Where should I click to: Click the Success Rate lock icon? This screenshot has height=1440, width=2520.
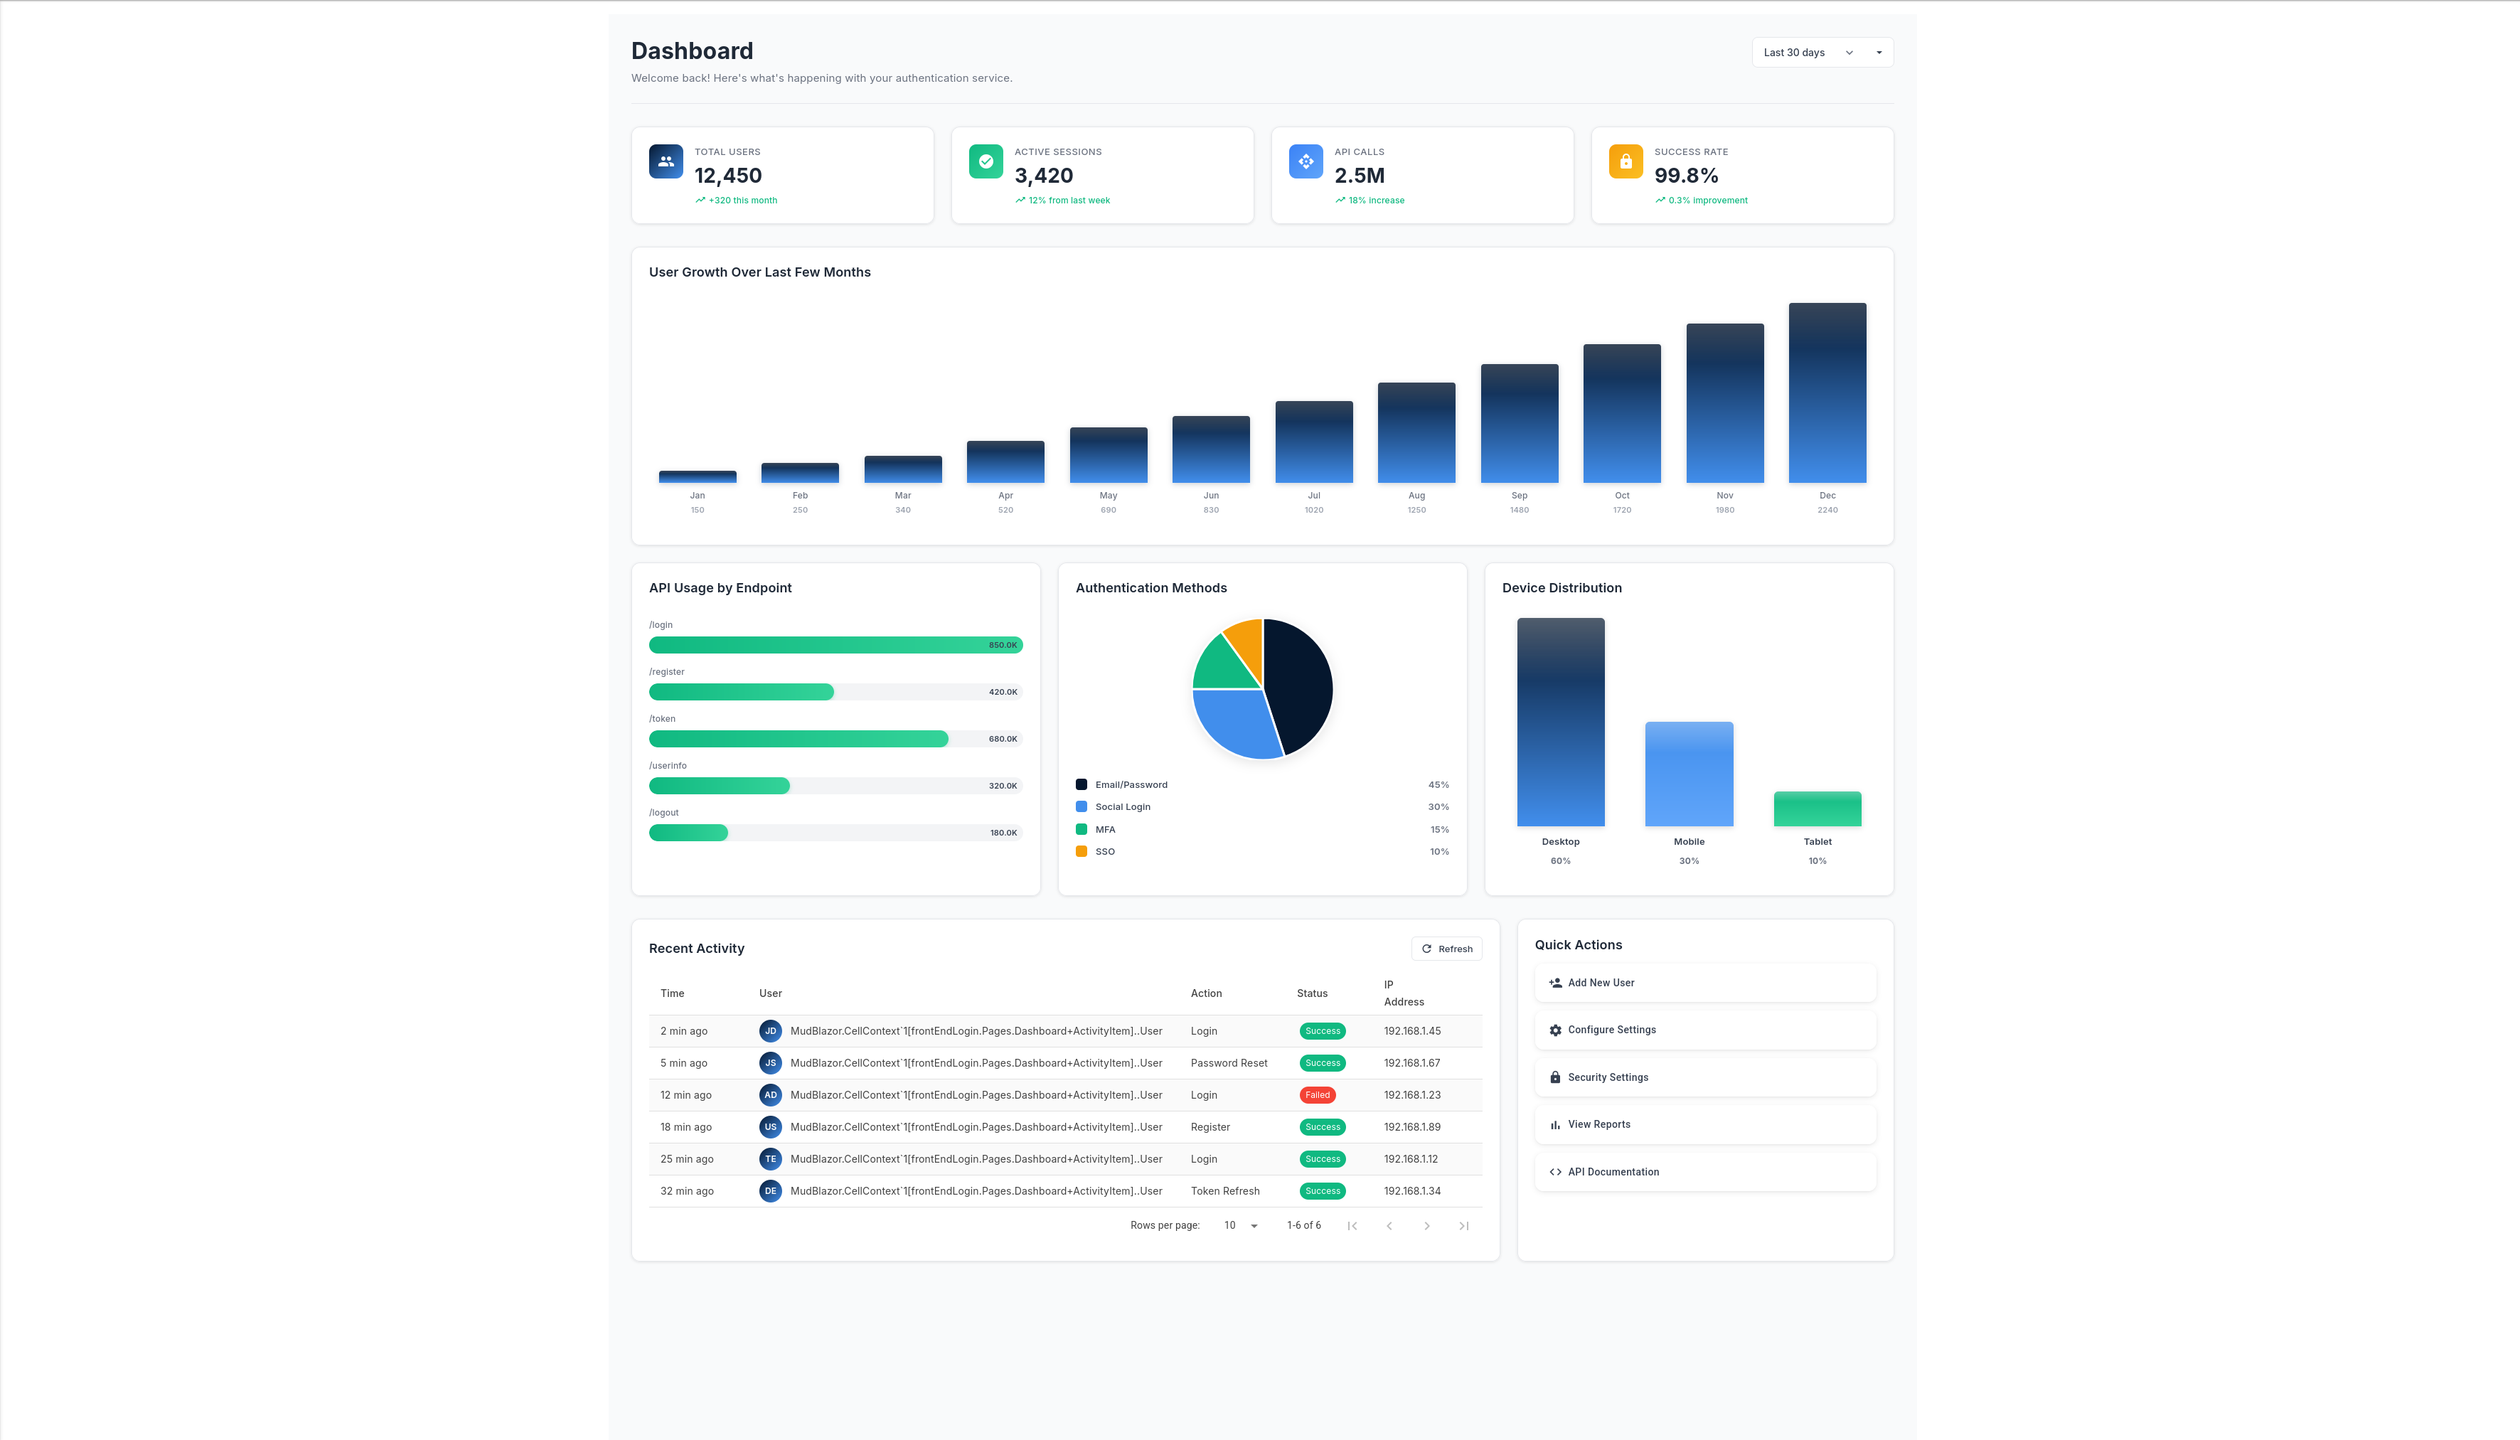1625,161
